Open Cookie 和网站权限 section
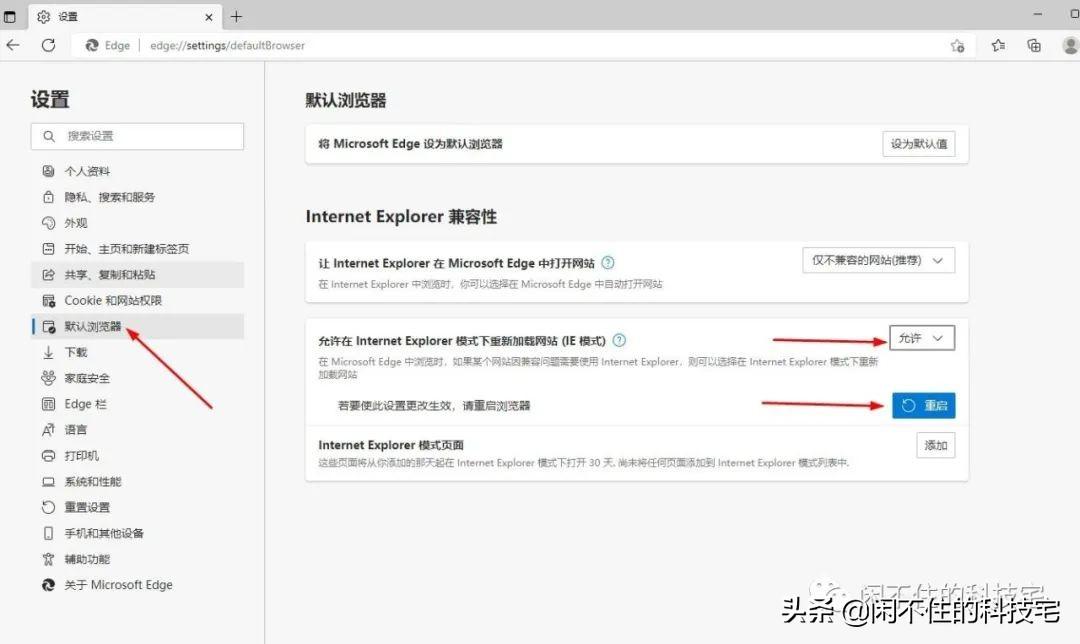 click(x=137, y=300)
